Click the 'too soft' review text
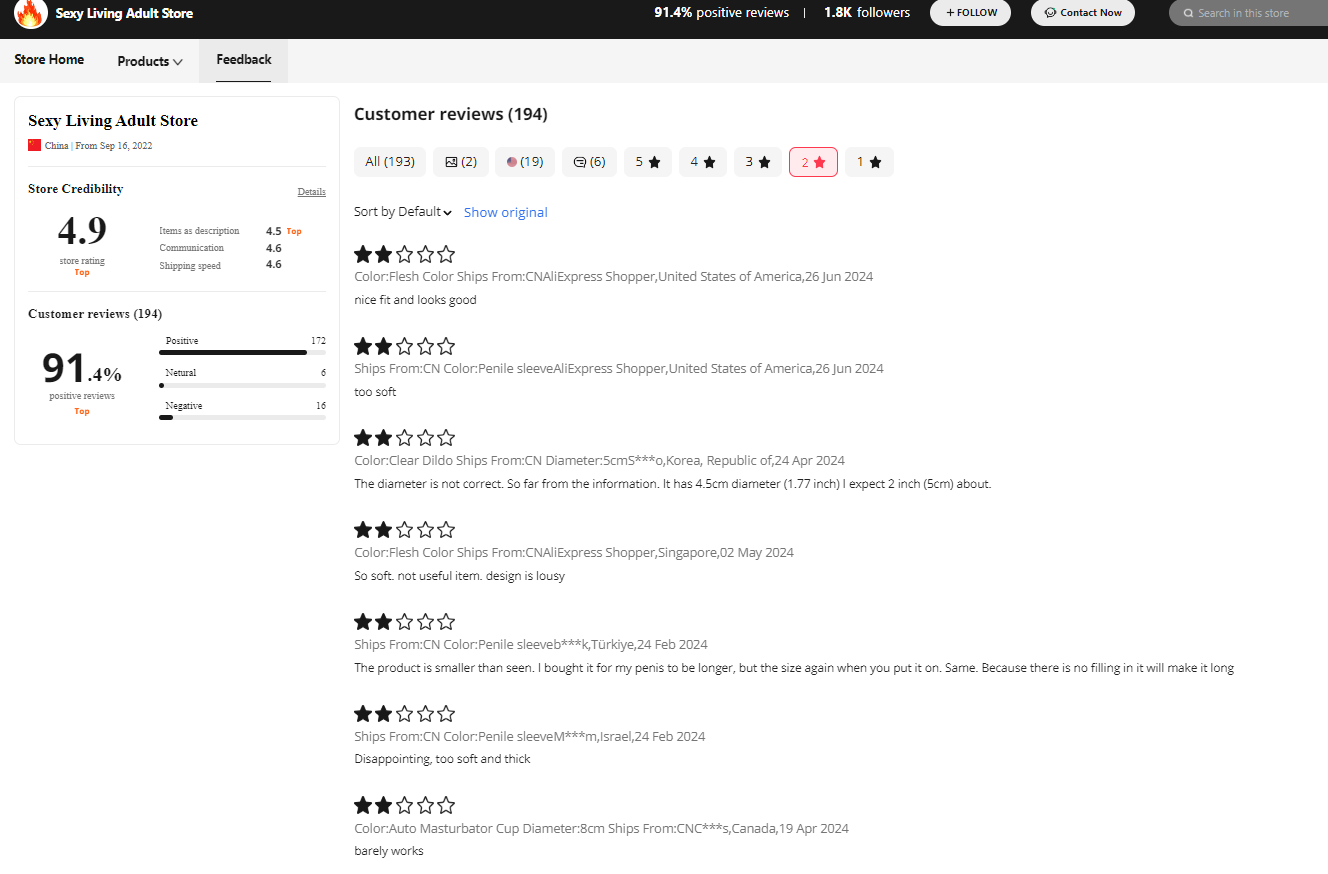 tap(375, 392)
